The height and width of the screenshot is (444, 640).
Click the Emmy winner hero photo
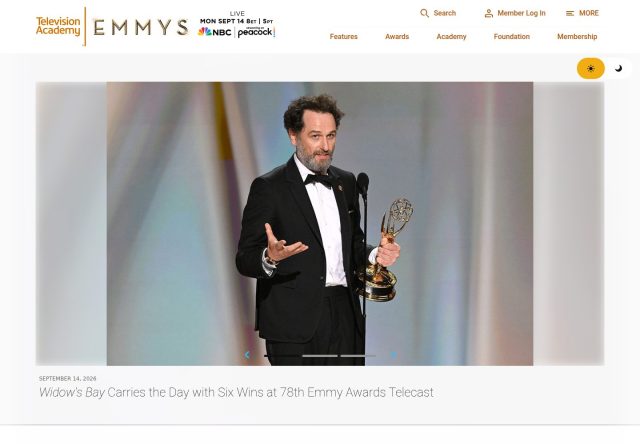(320, 224)
